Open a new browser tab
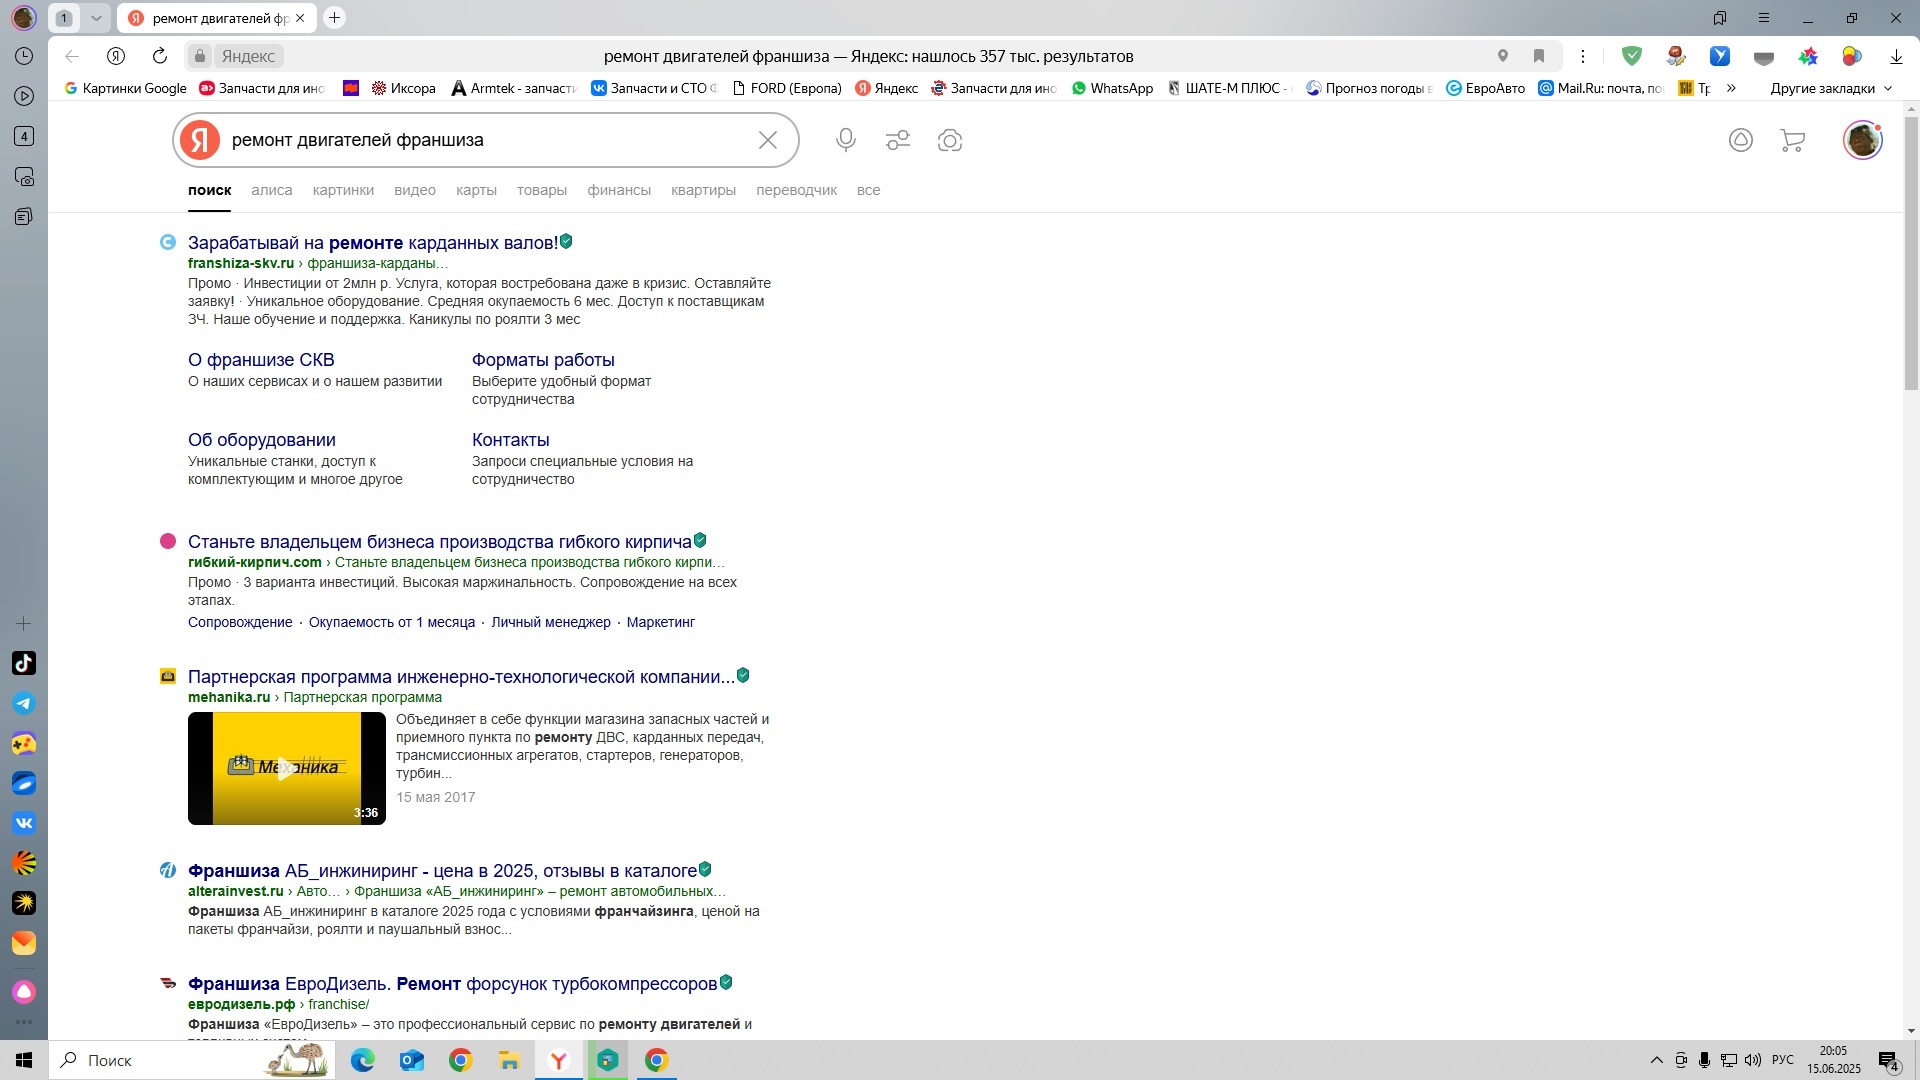1920x1080 pixels. click(335, 18)
